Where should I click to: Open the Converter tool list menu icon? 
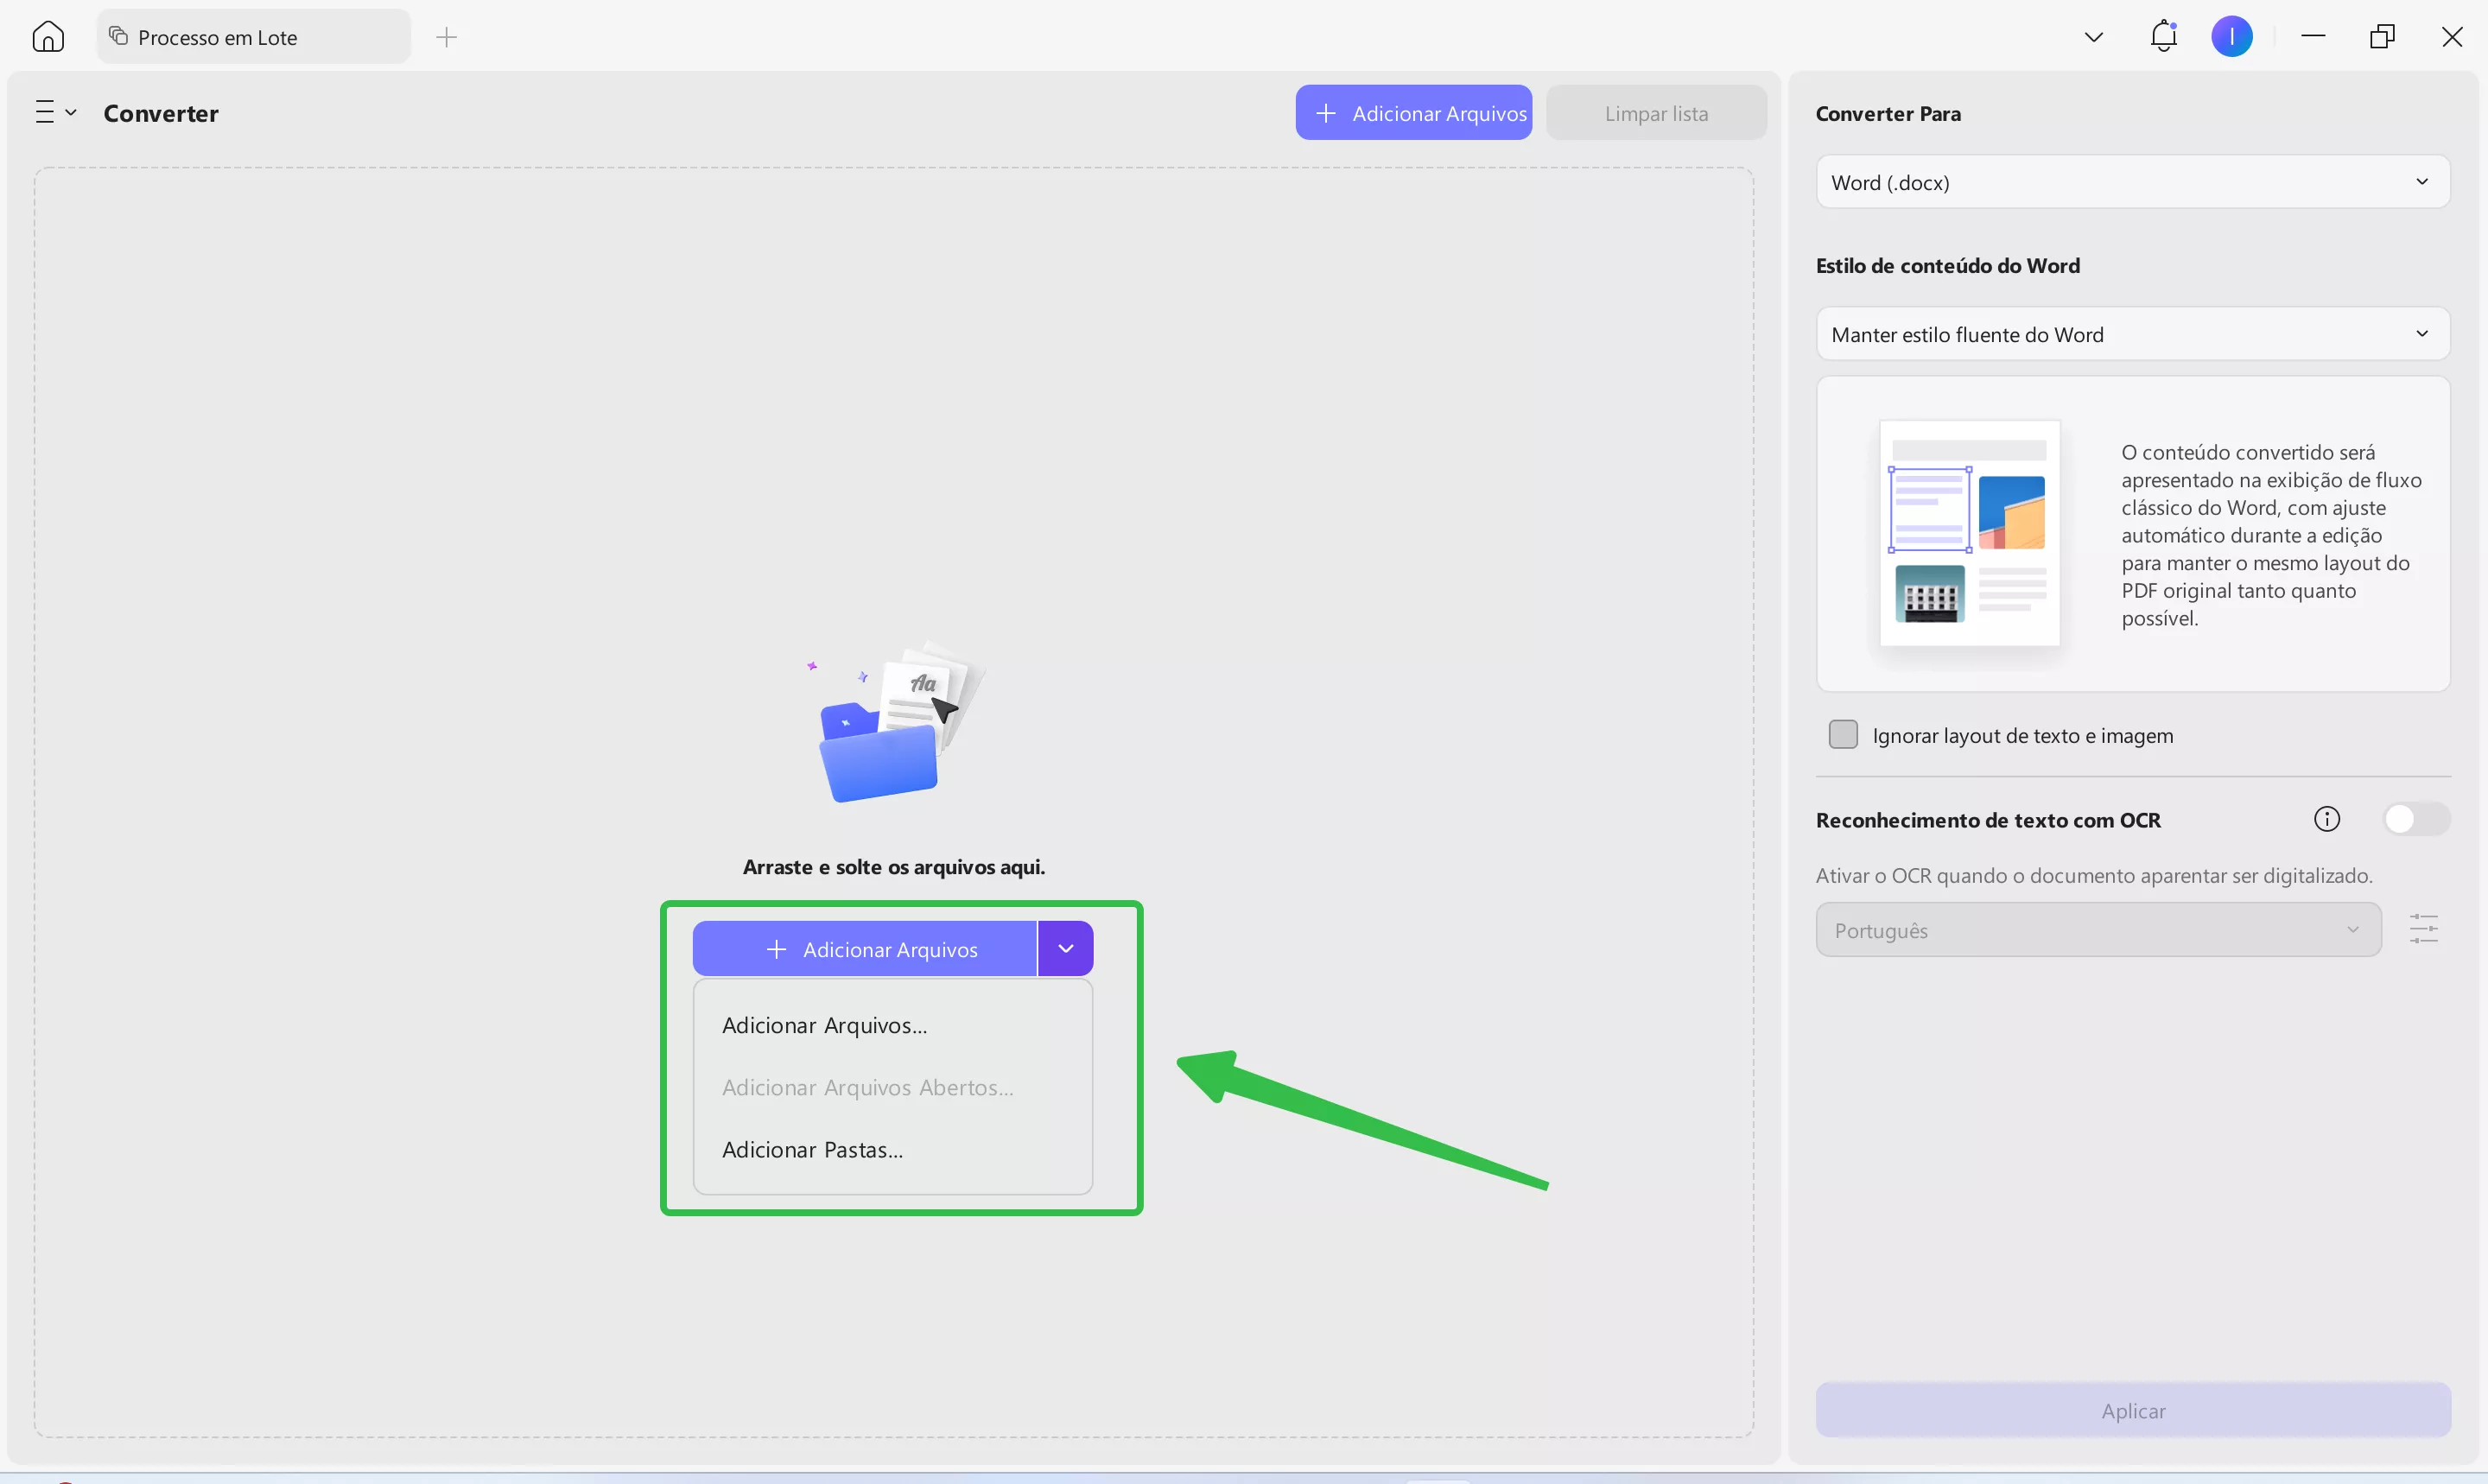tap(55, 112)
